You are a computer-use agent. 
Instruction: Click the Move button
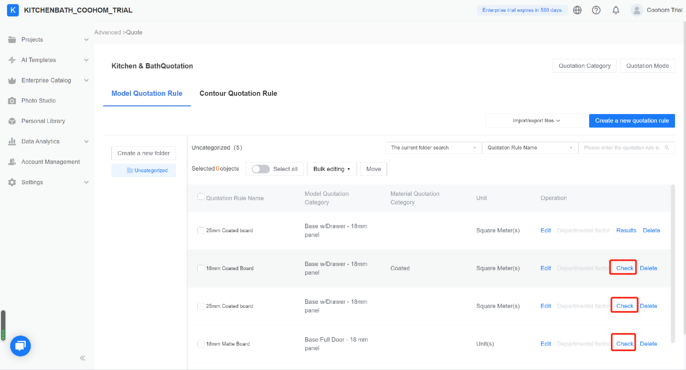click(x=373, y=169)
